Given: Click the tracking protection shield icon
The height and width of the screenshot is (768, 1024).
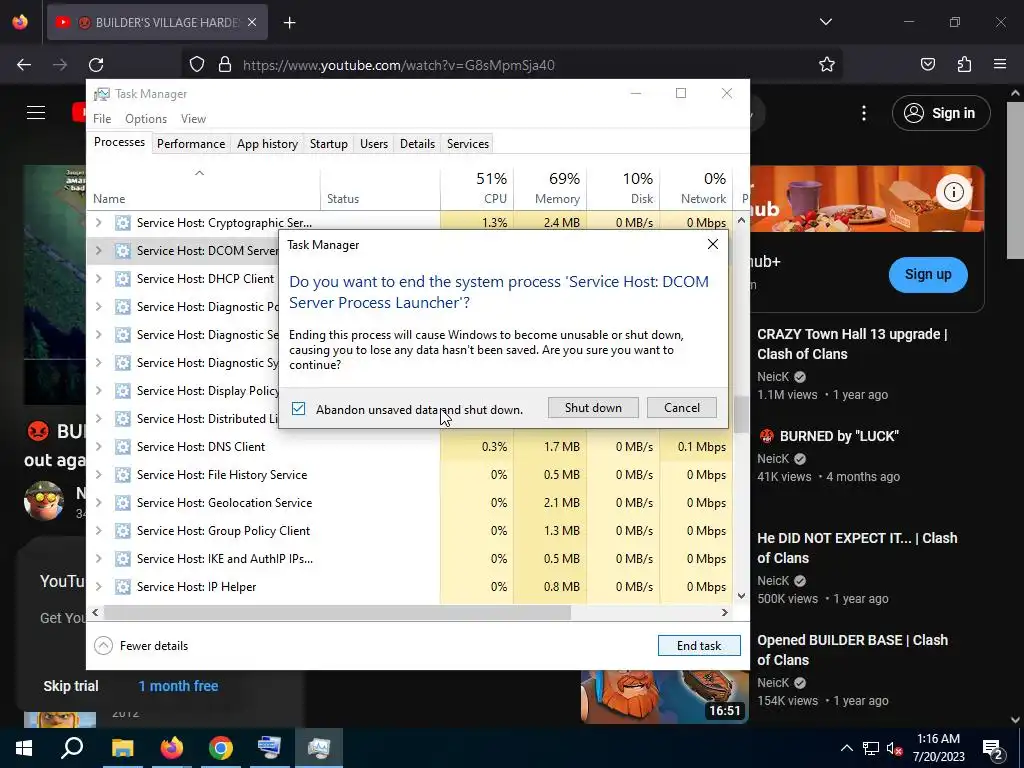Looking at the screenshot, I should click(197, 65).
